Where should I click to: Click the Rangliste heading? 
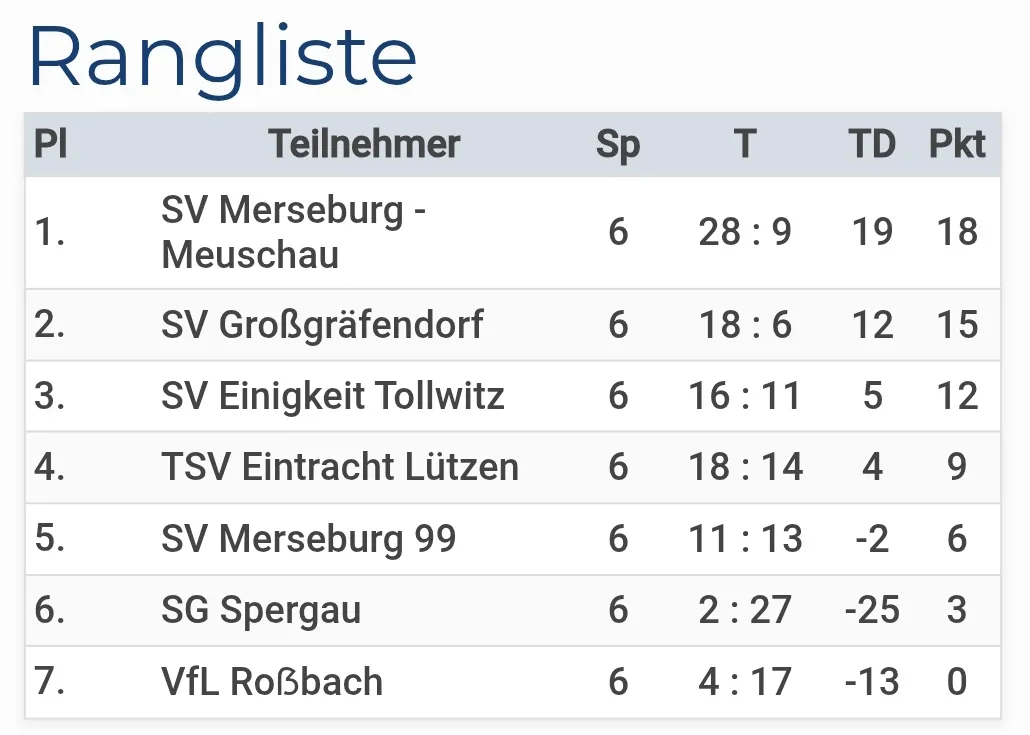[x=222, y=58]
